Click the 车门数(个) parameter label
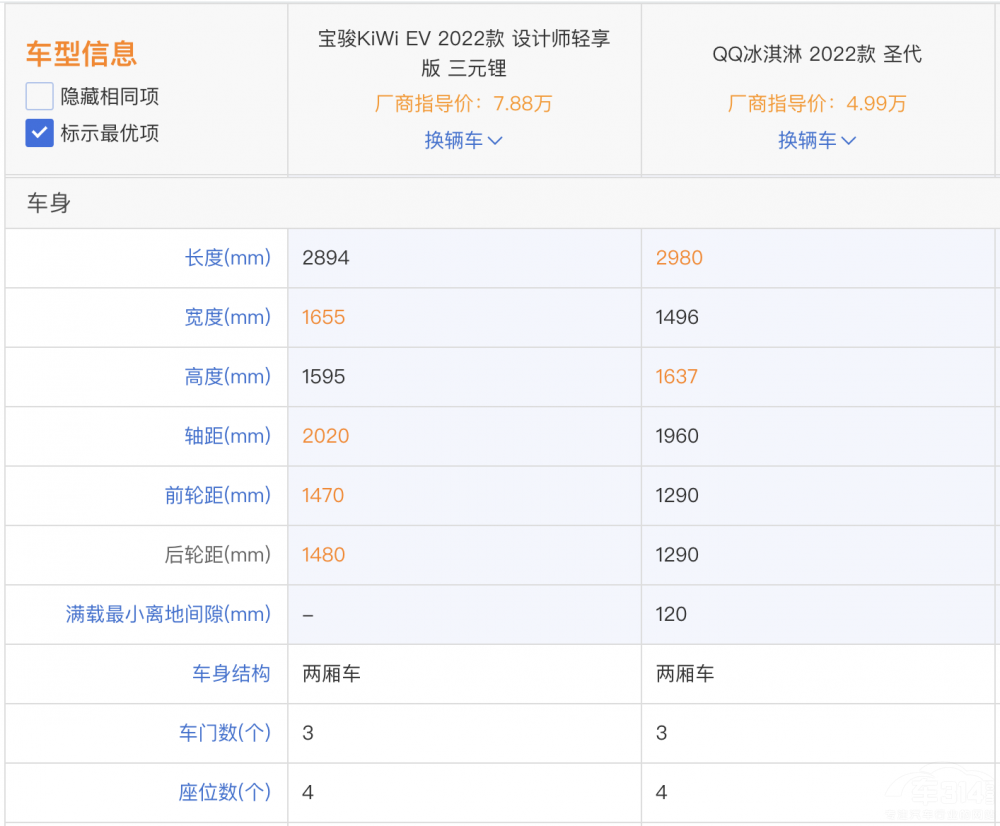The image size is (1000, 826). click(225, 733)
